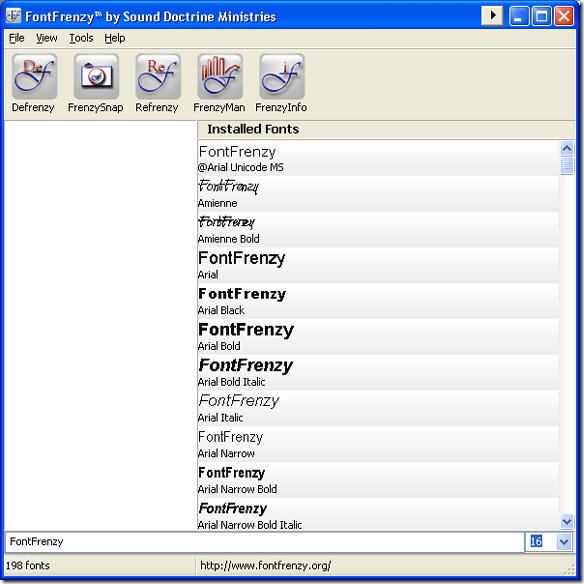Select the Arial font entry
Viewport: 584px width, 584px height.
pos(378,266)
